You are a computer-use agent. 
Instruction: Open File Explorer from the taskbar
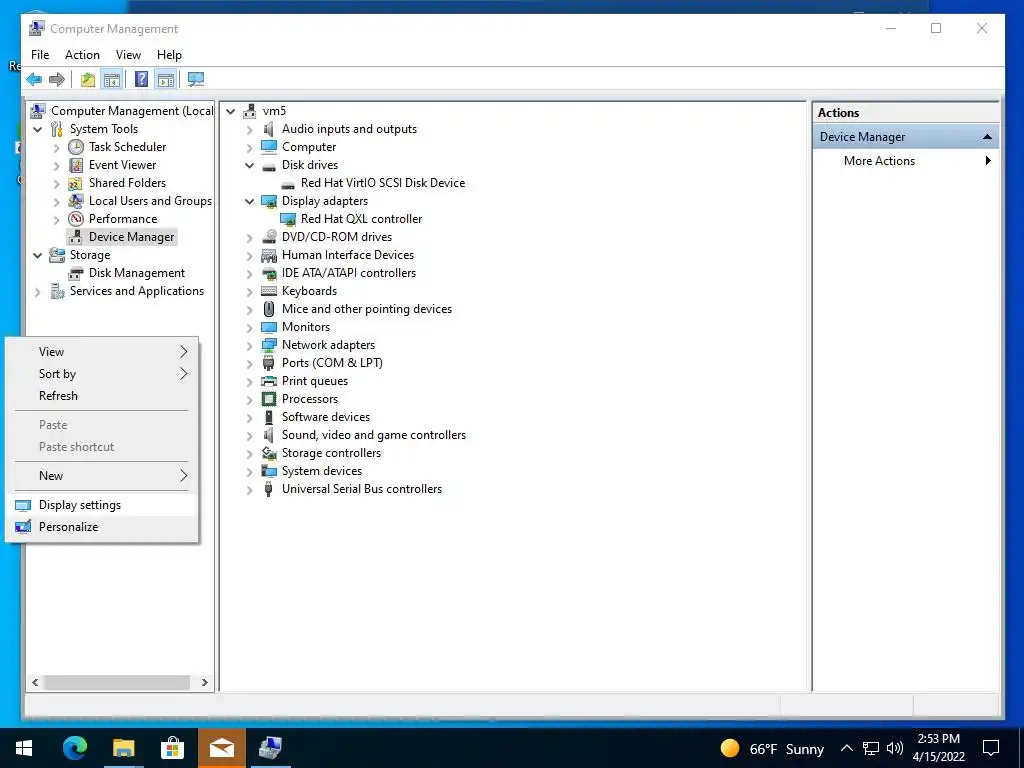point(123,748)
